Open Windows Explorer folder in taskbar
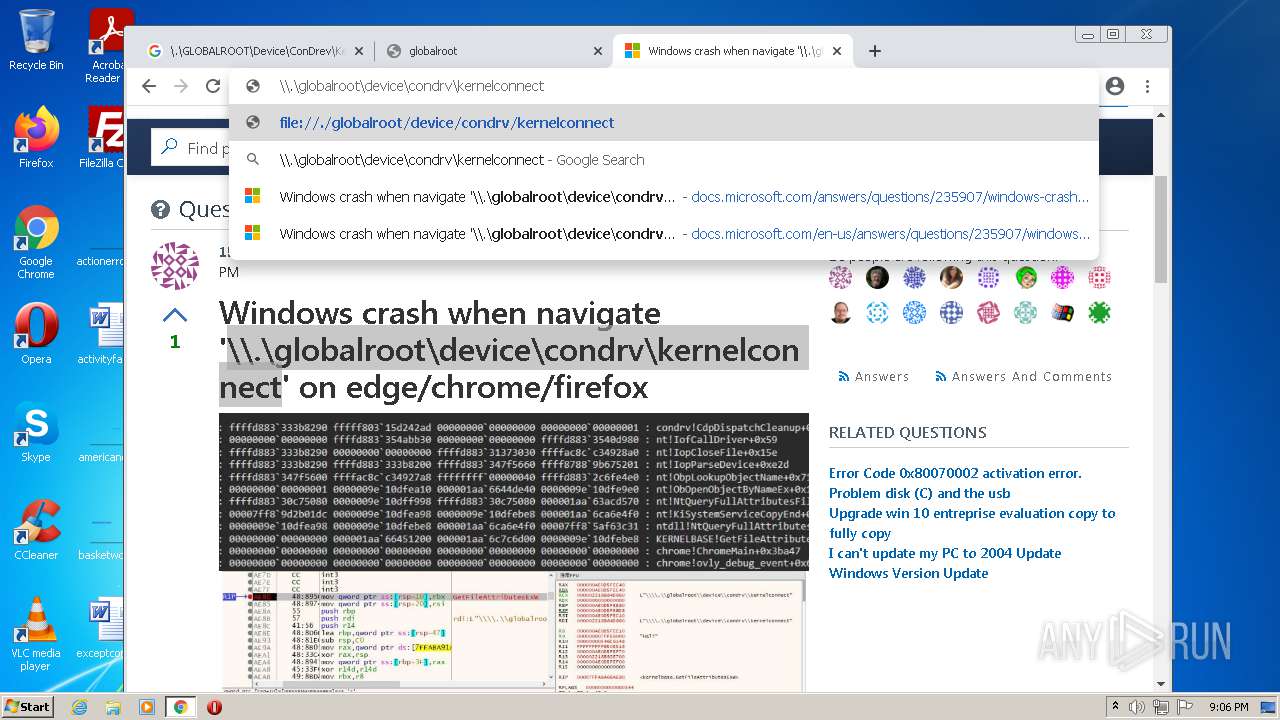 [113, 707]
